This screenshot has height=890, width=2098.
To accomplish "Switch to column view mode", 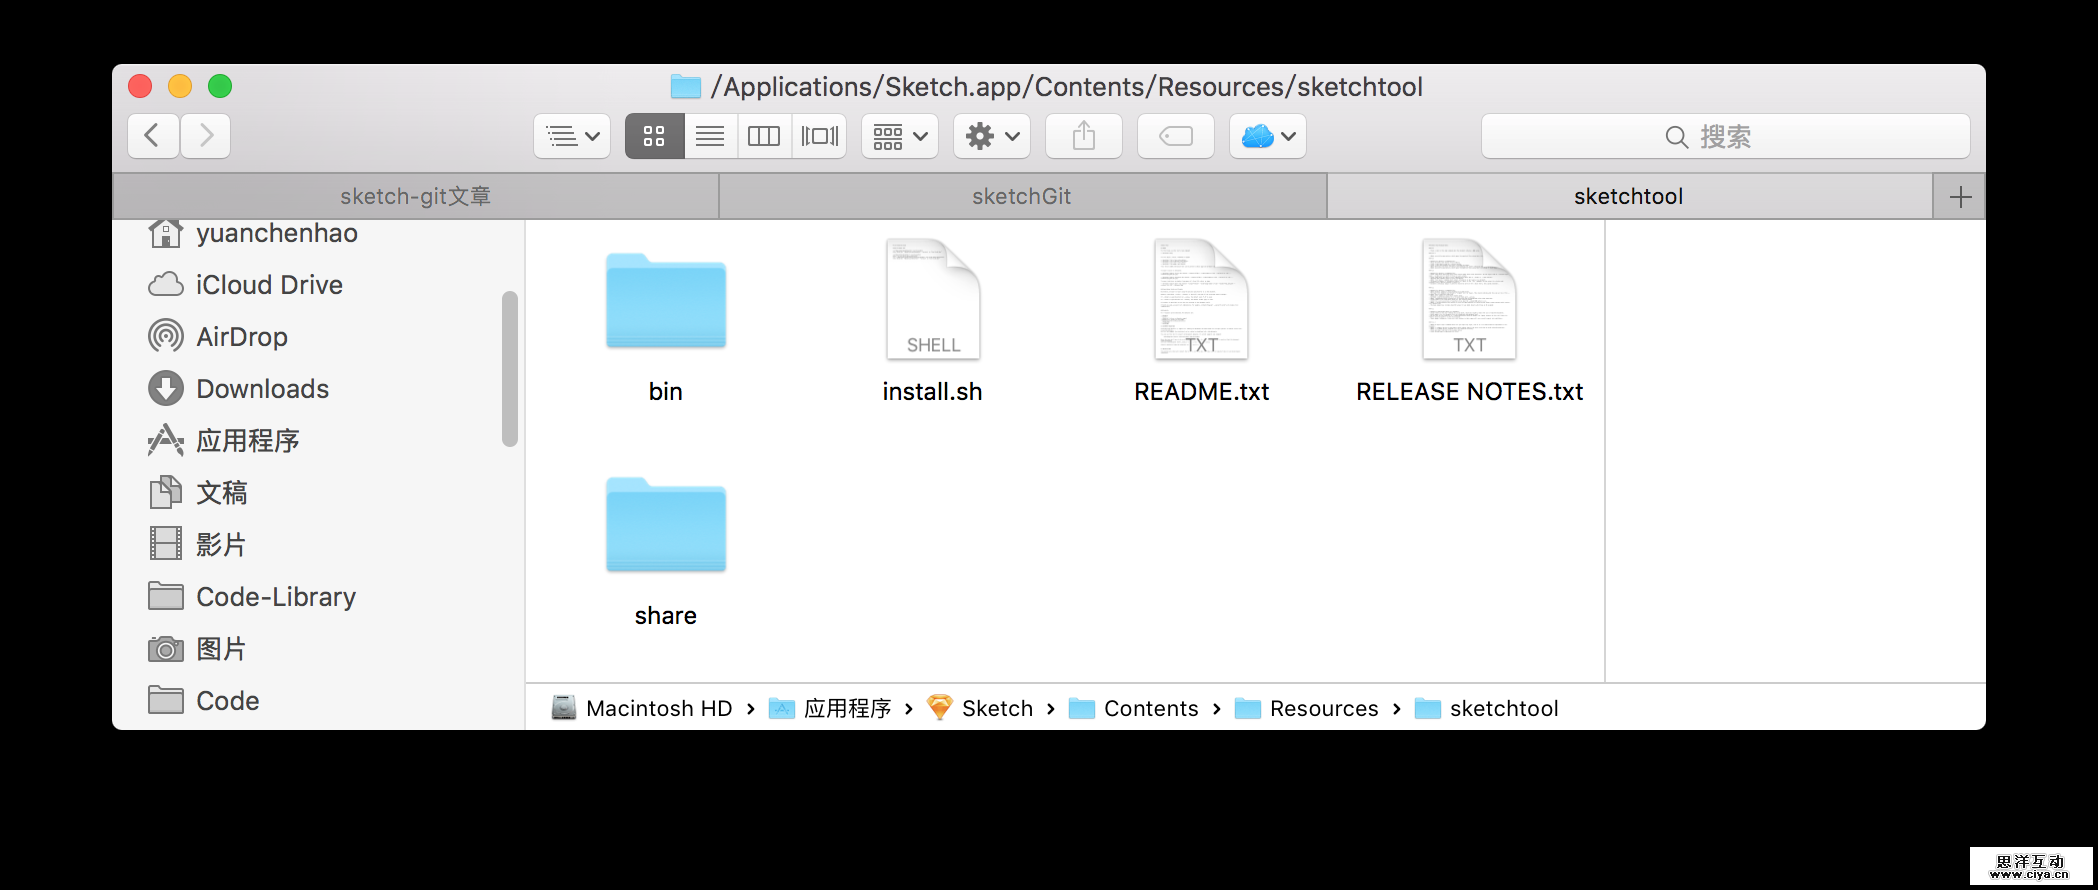I will click(764, 136).
